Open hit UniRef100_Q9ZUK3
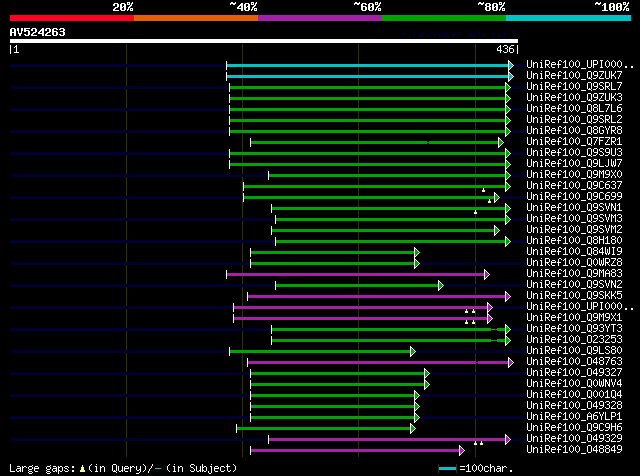Image resolution: width=640 pixels, height=476 pixels. 574,98
